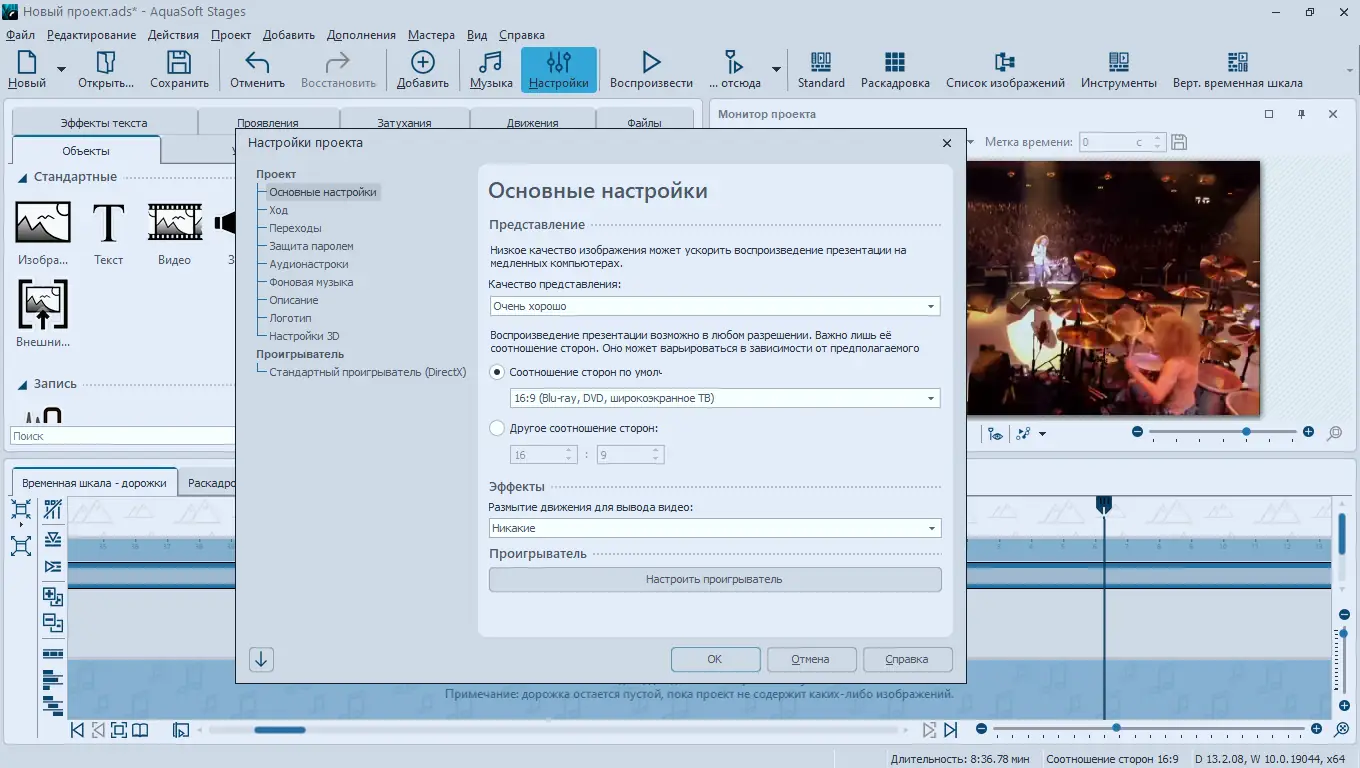Click the Восстановить redo arrow
This screenshot has height=768, width=1360.
[x=338, y=62]
